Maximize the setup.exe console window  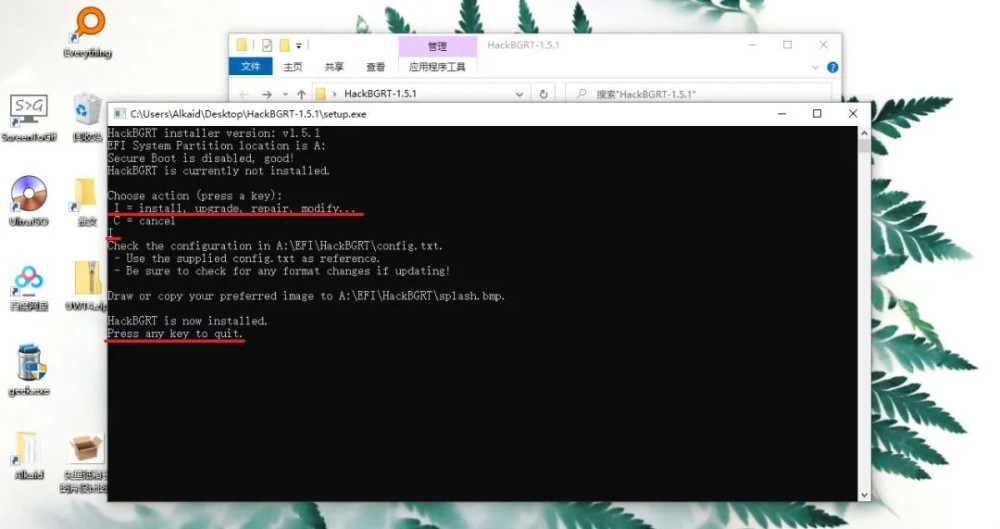coord(817,114)
